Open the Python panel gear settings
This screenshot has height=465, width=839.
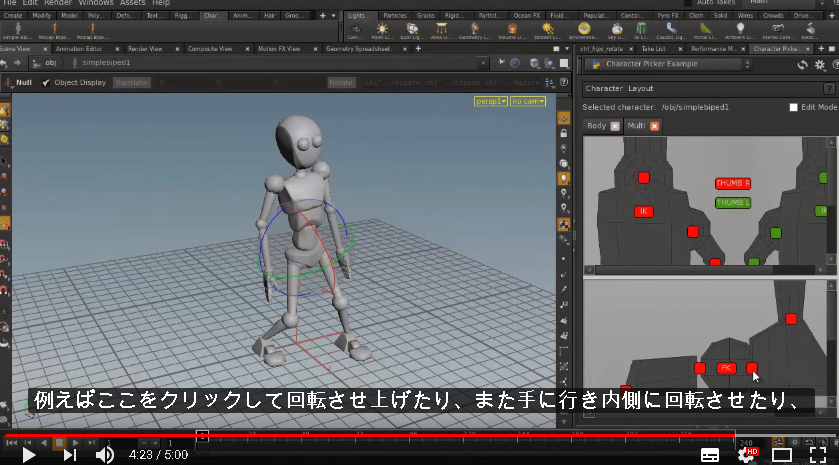820,65
